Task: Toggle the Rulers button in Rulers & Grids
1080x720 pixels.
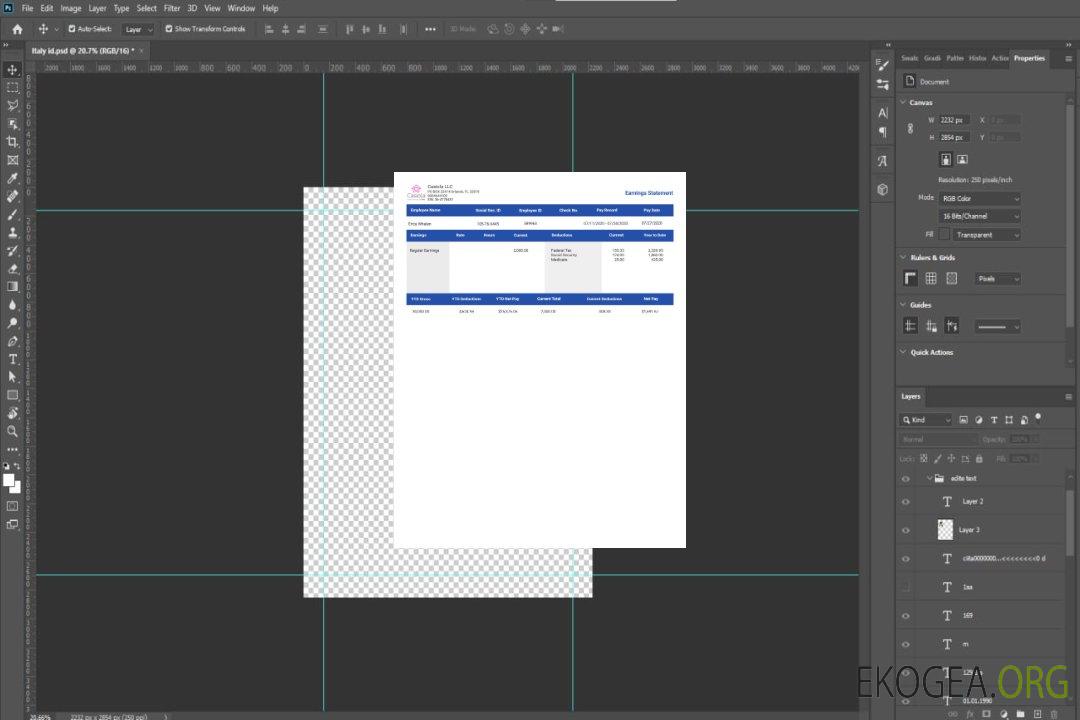Action: click(x=910, y=278)
